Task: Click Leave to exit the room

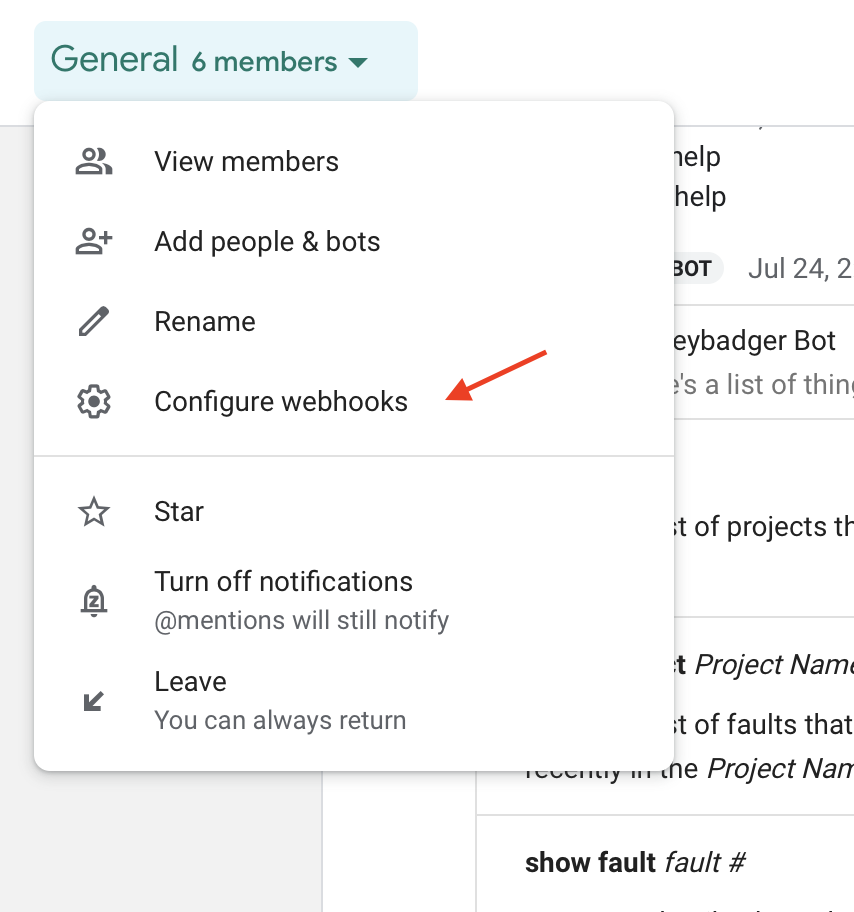Action: [190, 681]
